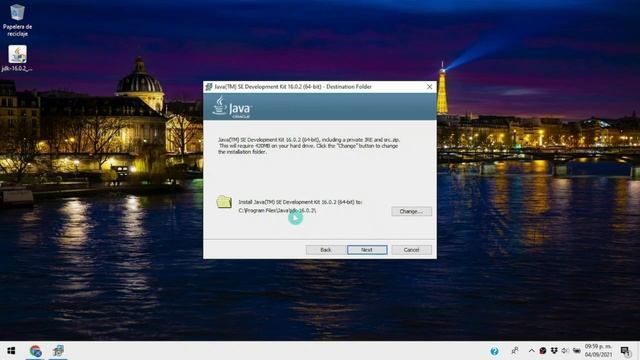Click the red-black round tray icon
This screenshot has height=360, width=640.
(x=543, y=351)
